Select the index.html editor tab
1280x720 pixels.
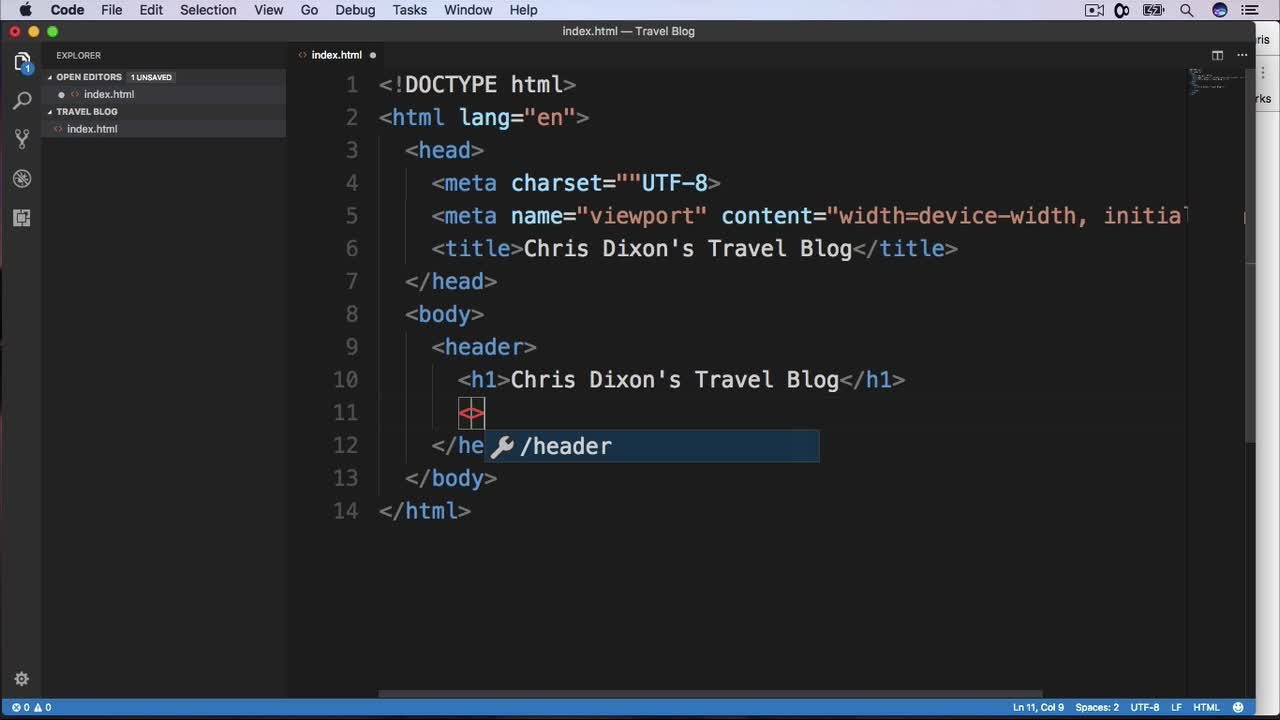tap(336, 55)
